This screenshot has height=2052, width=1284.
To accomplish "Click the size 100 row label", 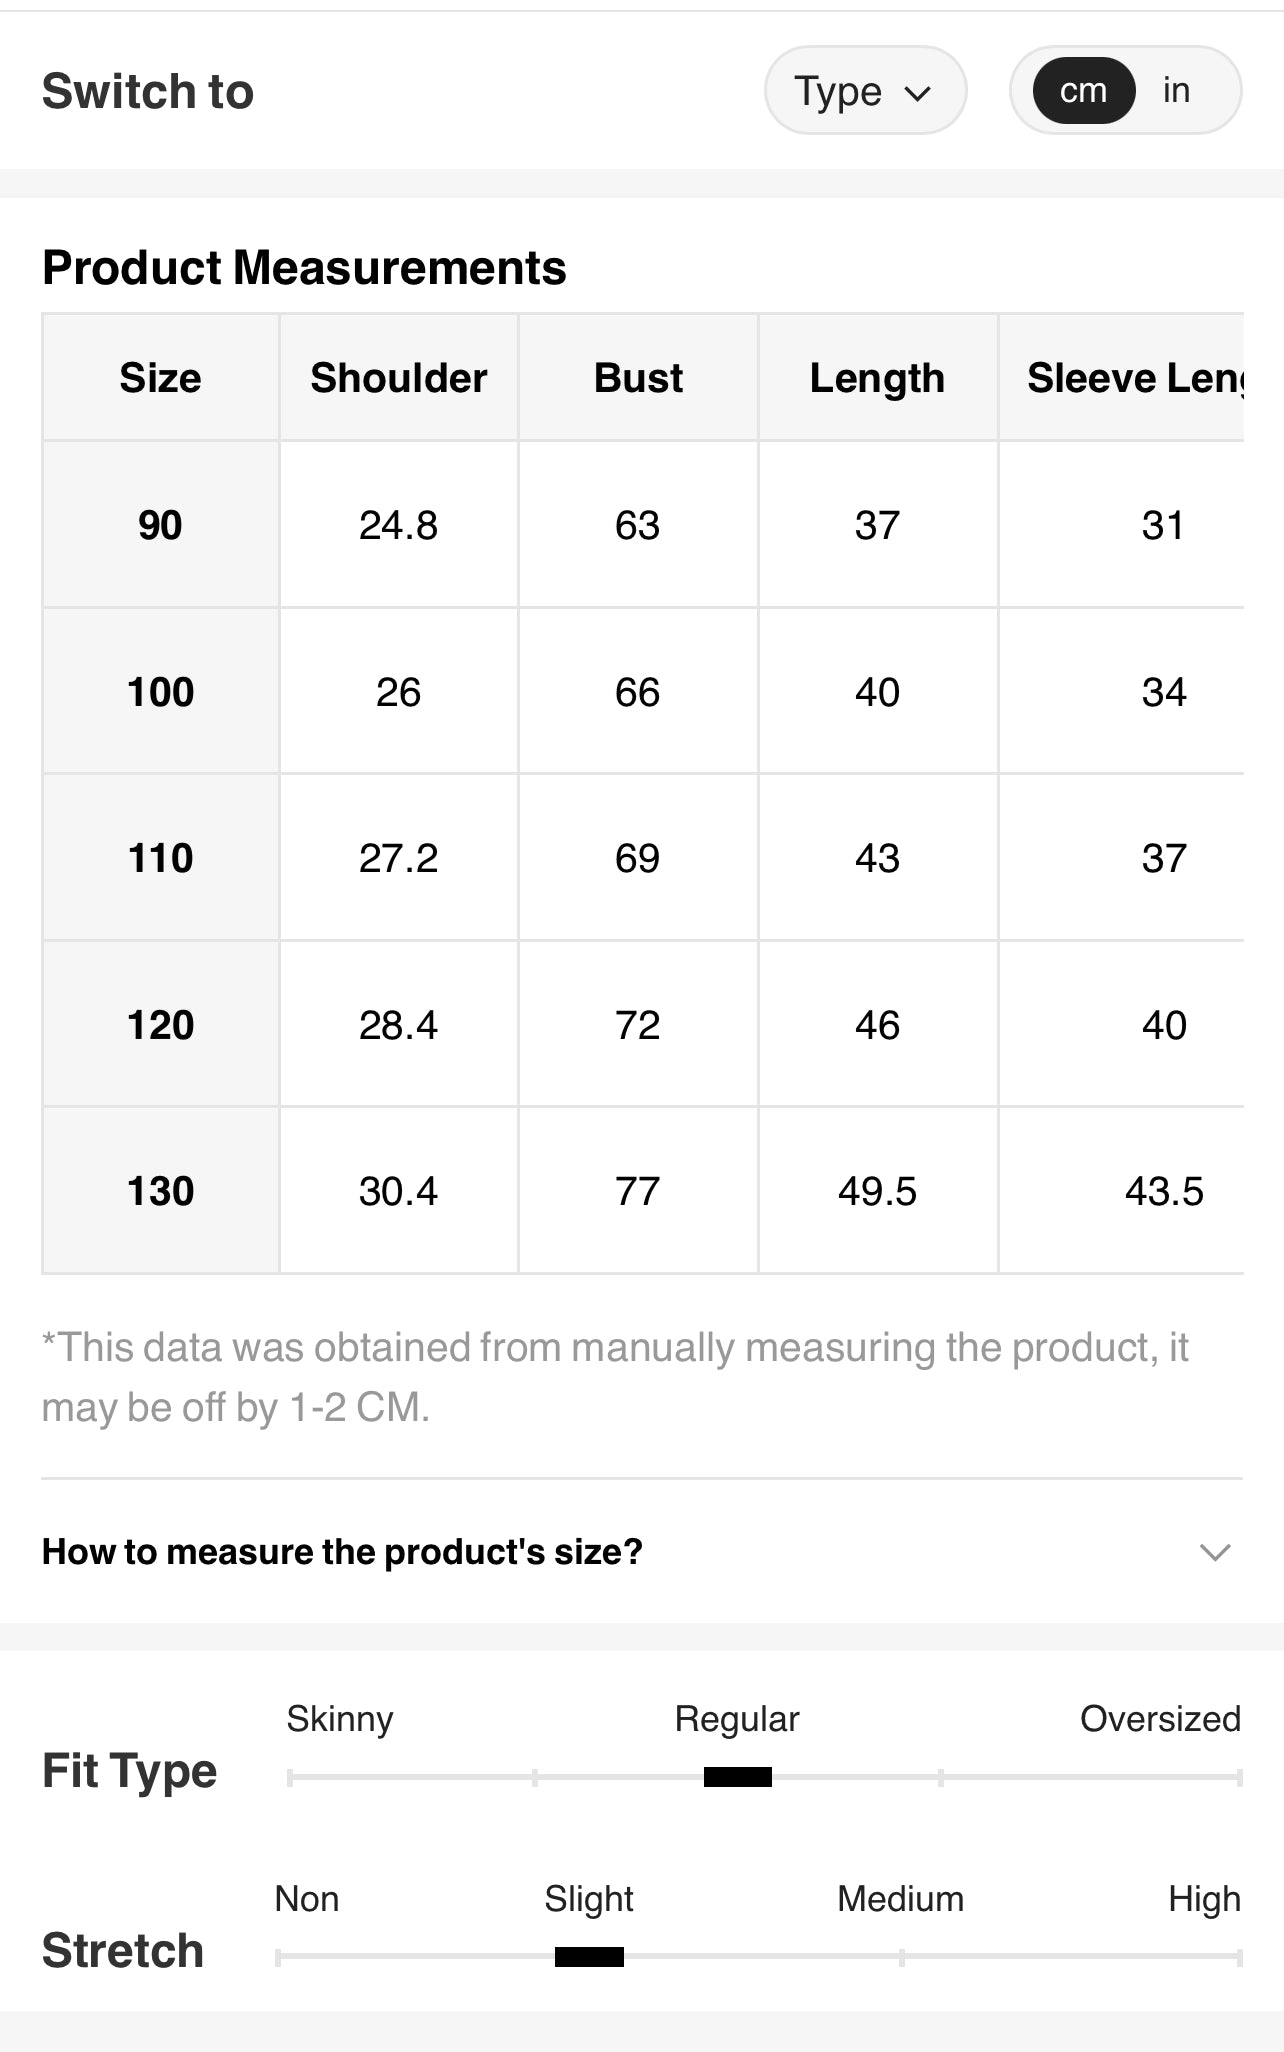I will (x=160, y=692).
